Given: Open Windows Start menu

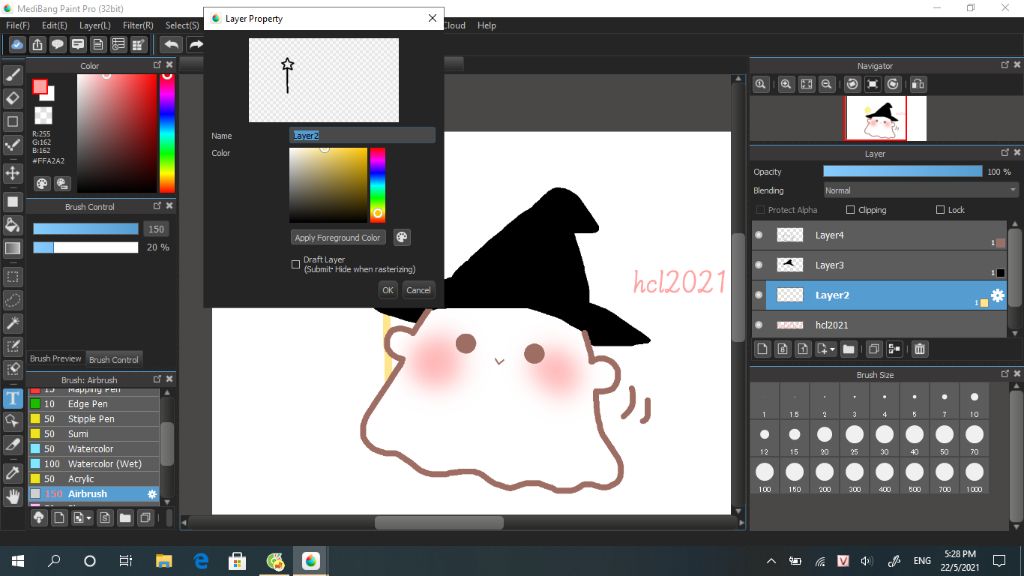Looking at the screenshot, I should [18, 561].
